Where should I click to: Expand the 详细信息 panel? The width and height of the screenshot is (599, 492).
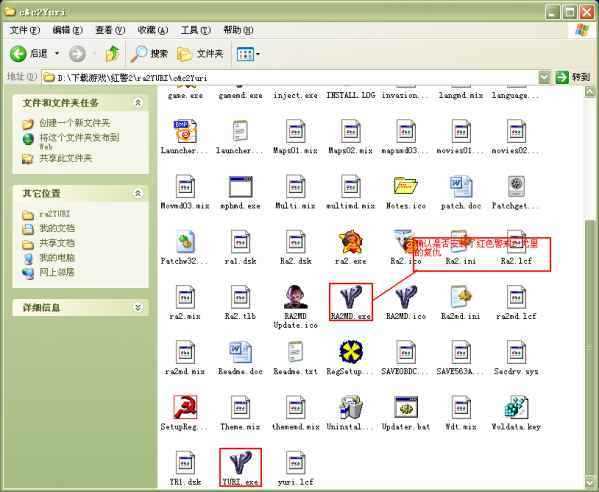[138, 308]
